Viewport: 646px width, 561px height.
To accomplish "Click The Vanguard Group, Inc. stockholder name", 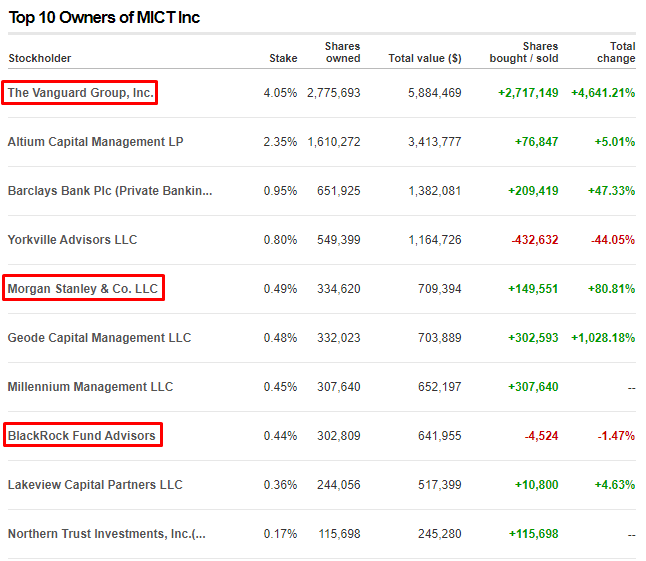I will coord(81,93).
